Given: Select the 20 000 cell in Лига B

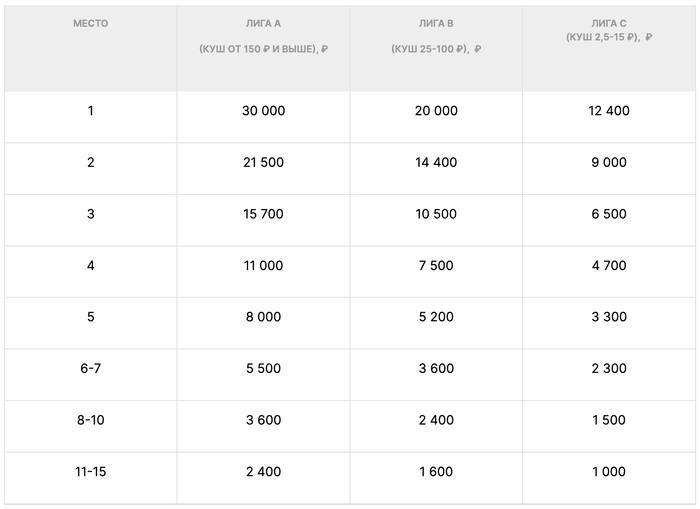Looking at the screenshot, I should point(436,111).
